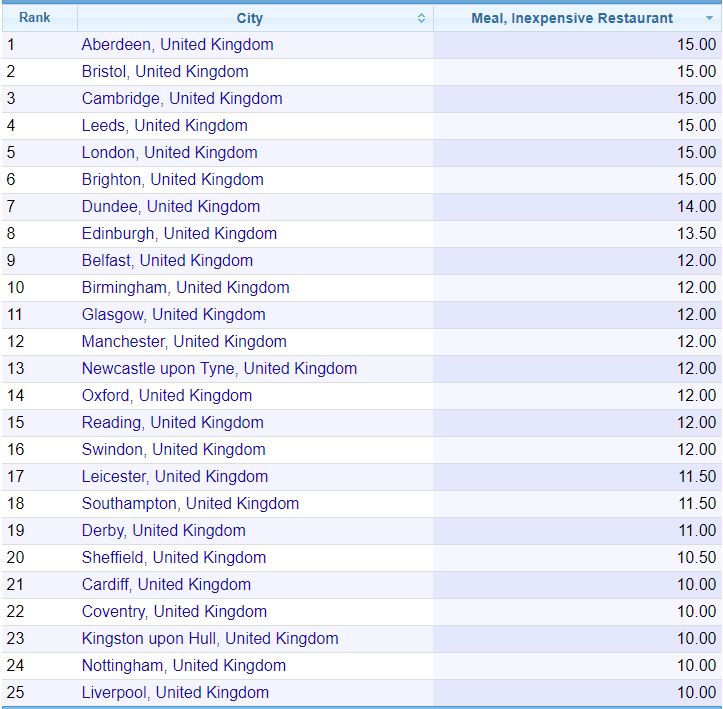This screenshot has height=709, width=723.
Task: Open Derby, United Kingdom link
Action: coord(164,530)
